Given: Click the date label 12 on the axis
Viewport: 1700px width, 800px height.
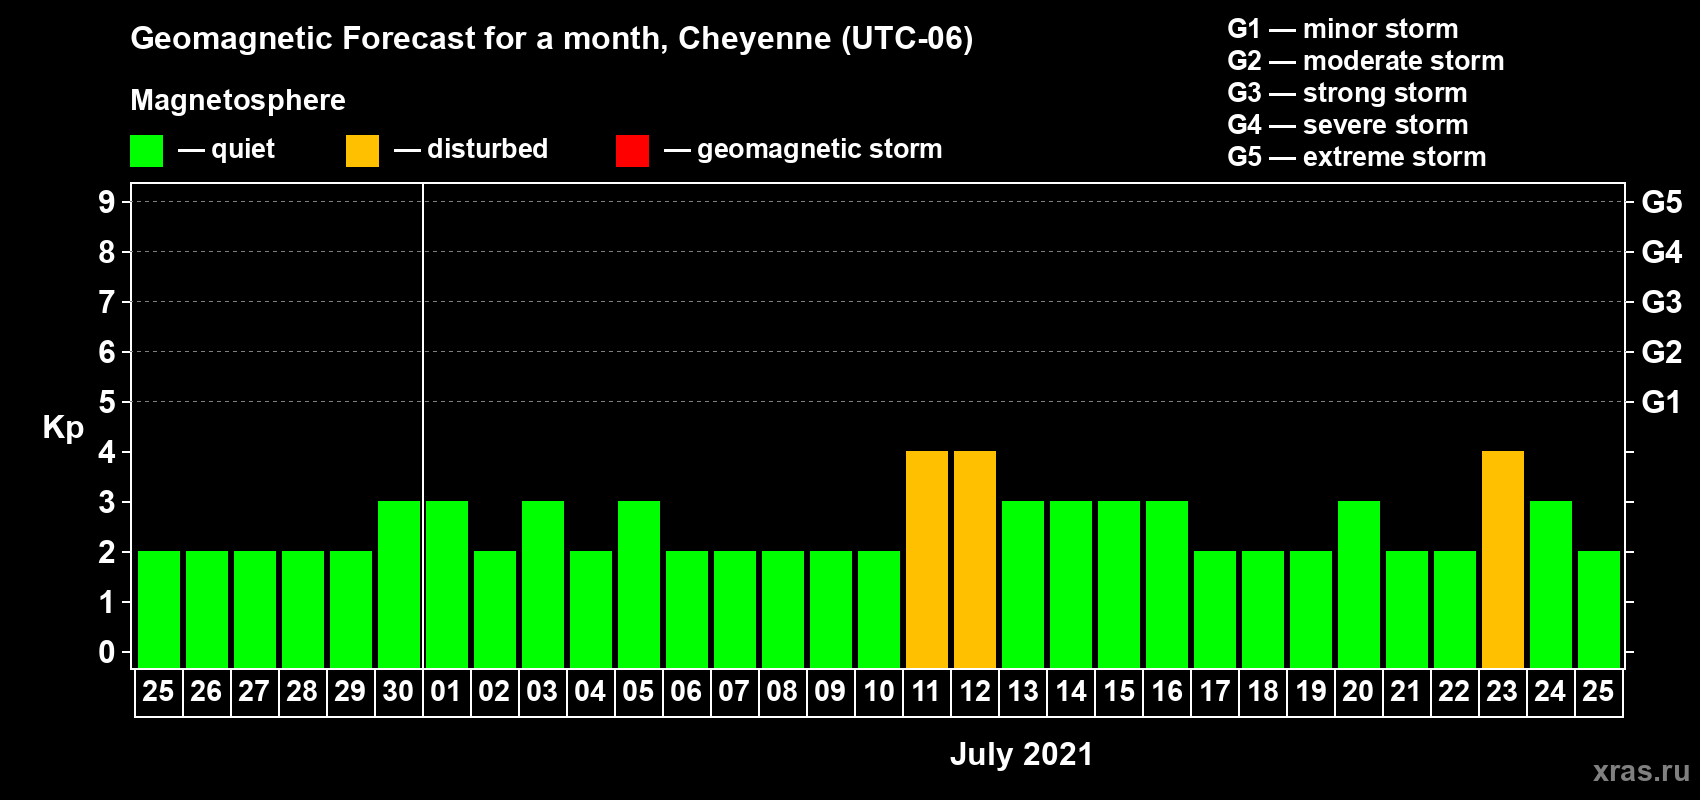Looking at the screenshot, I should click(x=975, y=692).
